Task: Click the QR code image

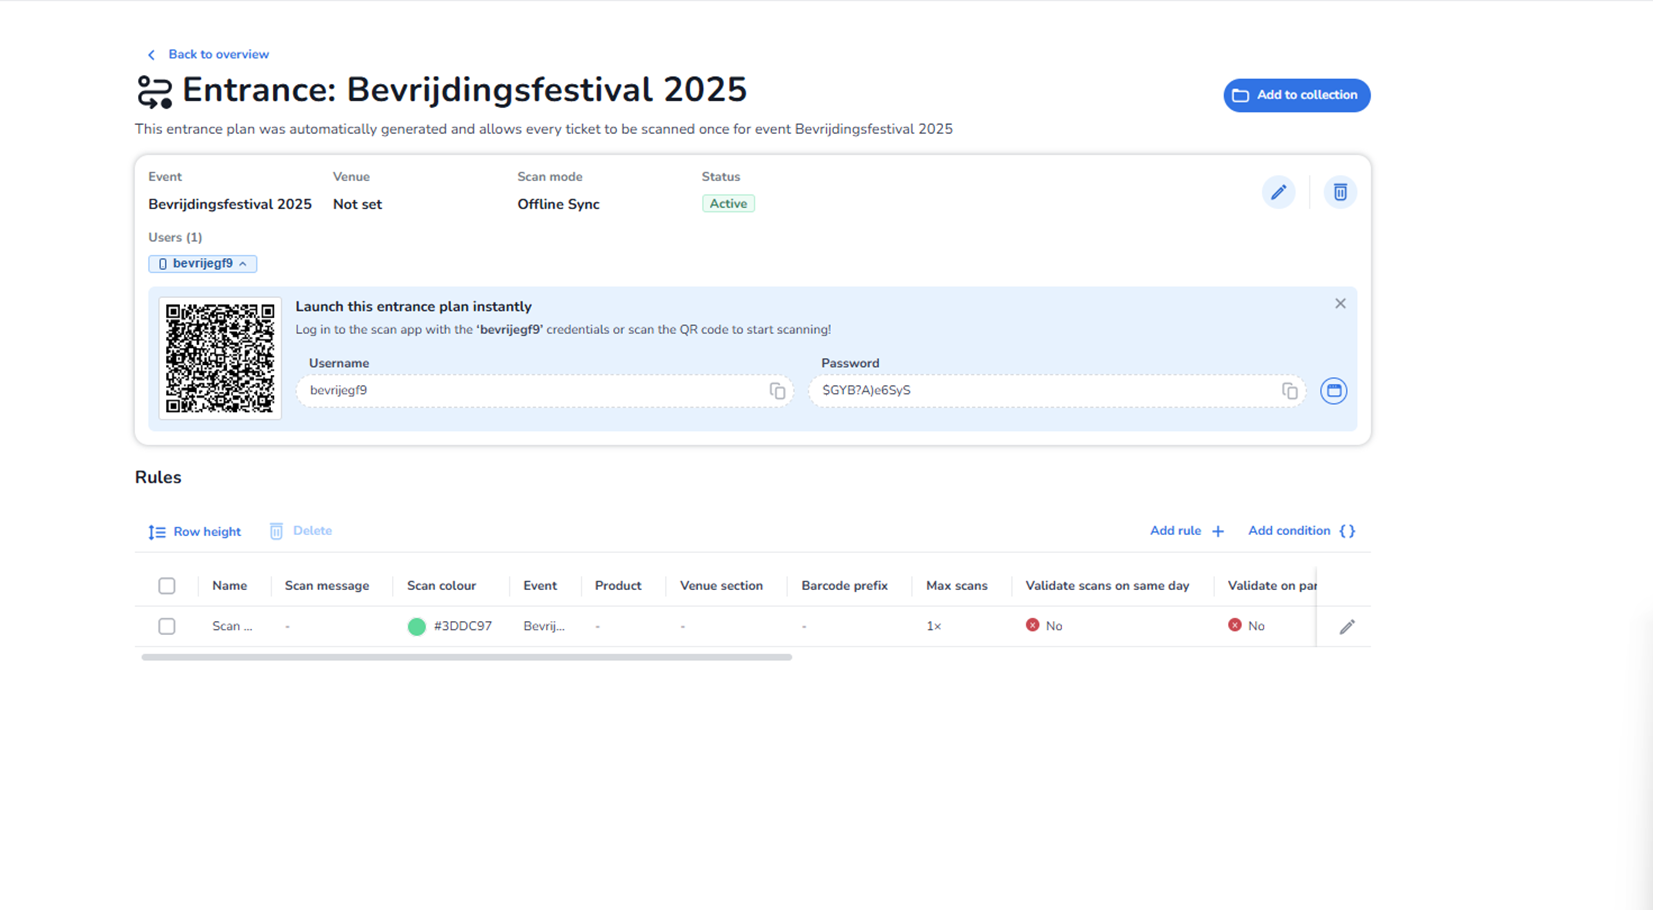Action: tap(220, 358)
